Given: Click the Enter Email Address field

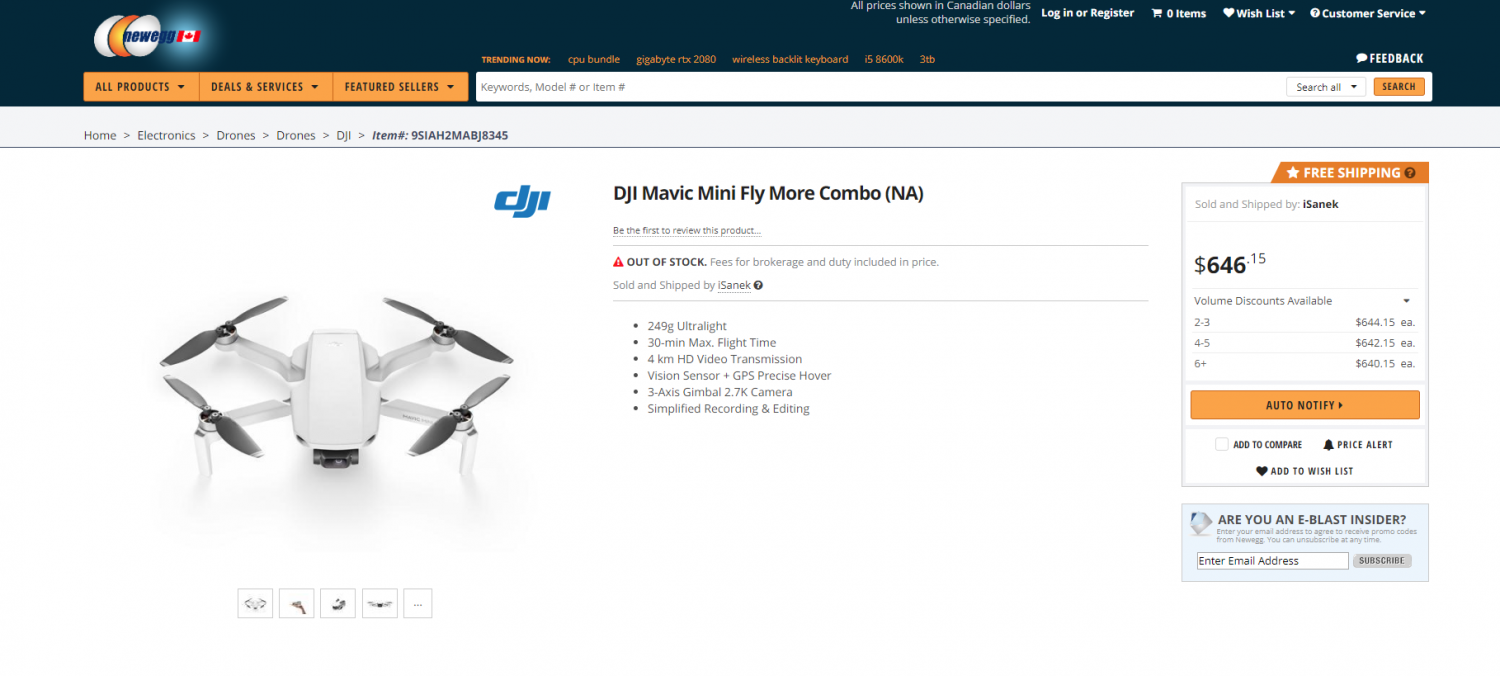Looking at the screenshot, I should (1272, 561).
